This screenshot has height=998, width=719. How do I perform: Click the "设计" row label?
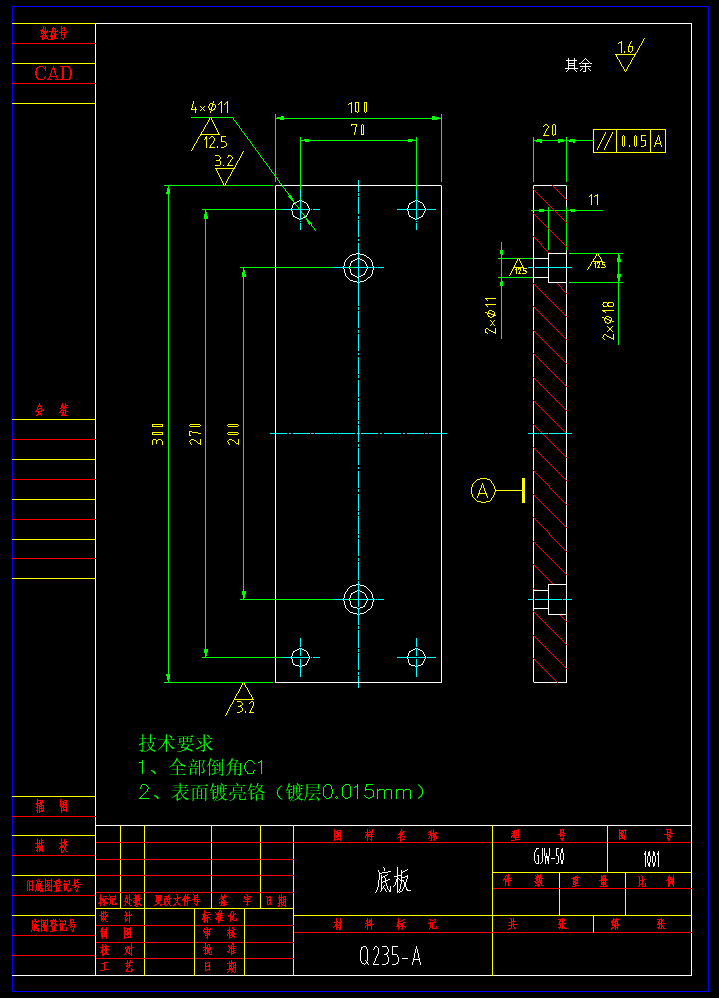click(116, 917)
